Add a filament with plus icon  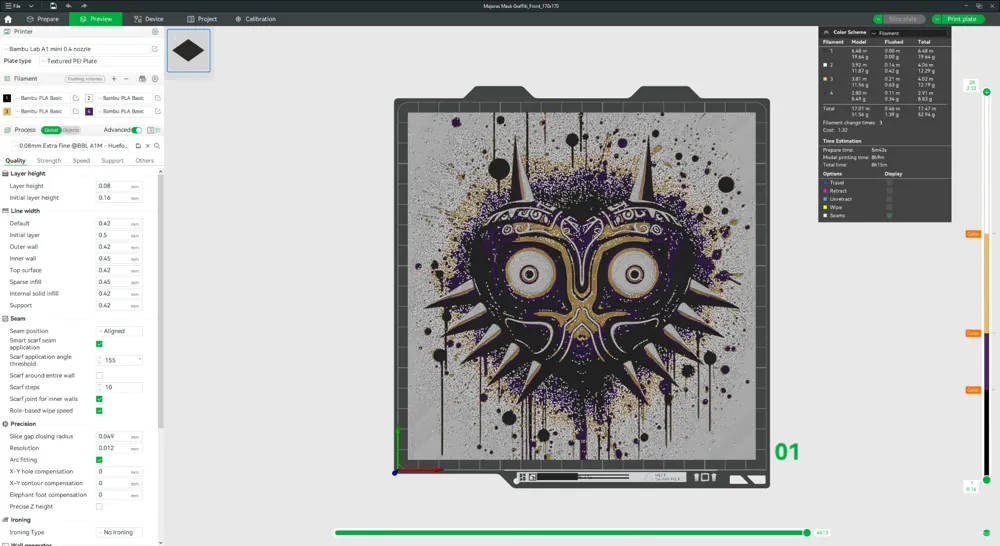tap(114, 79)
